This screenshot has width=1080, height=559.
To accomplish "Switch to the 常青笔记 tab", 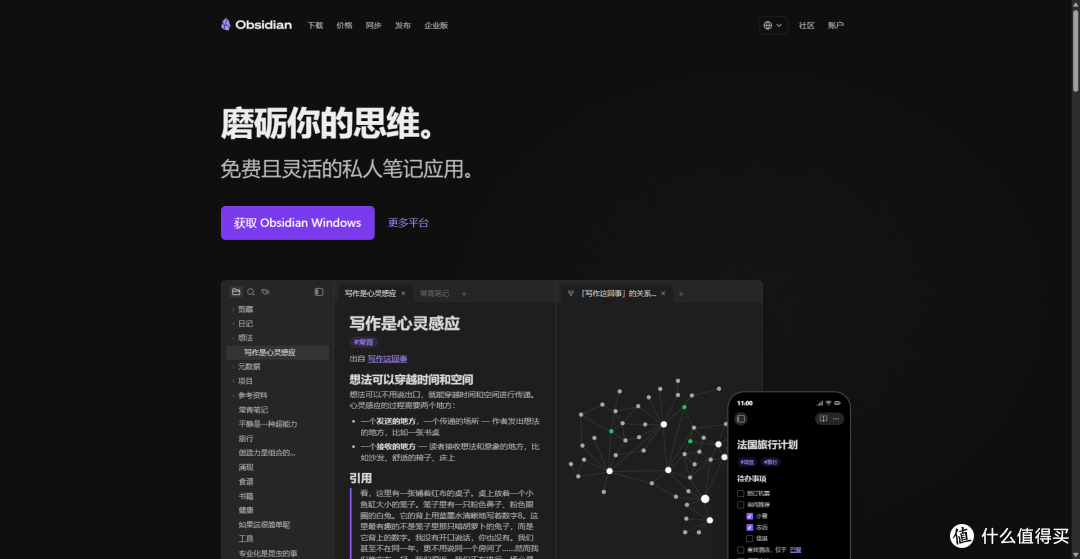I will pos(434,293).
